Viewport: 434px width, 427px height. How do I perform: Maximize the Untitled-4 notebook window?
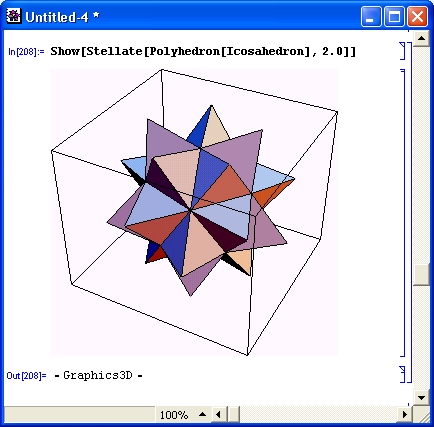click(394, 16)
